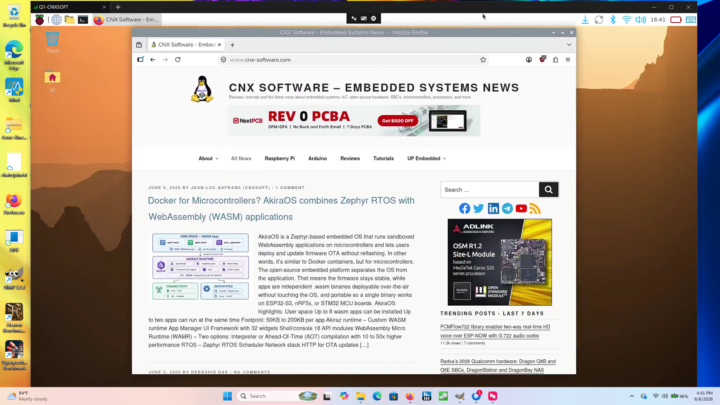Close the CNX Software Firefox tab

(219, 45)
